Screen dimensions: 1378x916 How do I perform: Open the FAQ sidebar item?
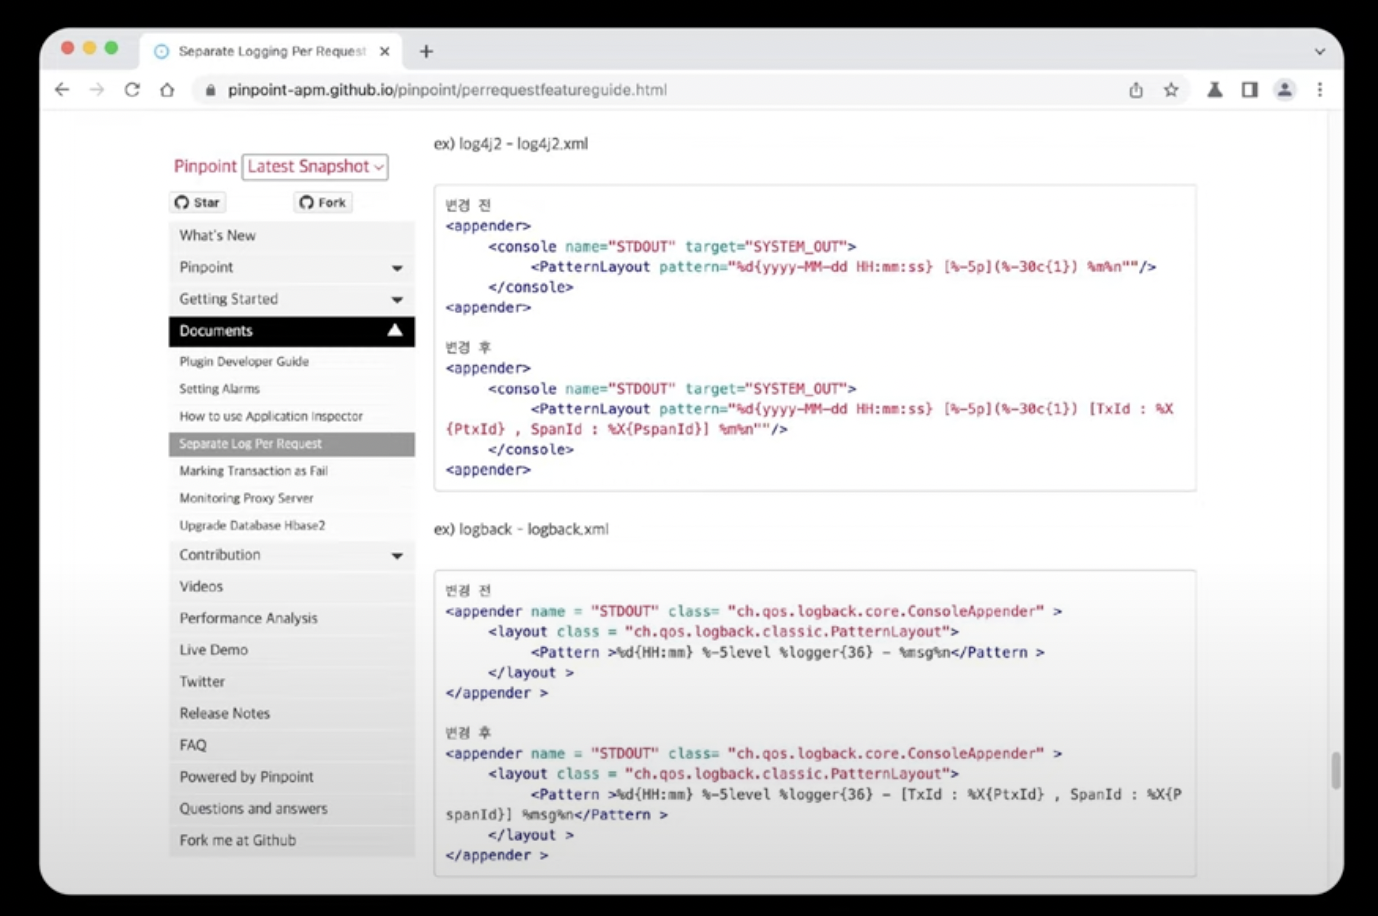pos(291,745)
